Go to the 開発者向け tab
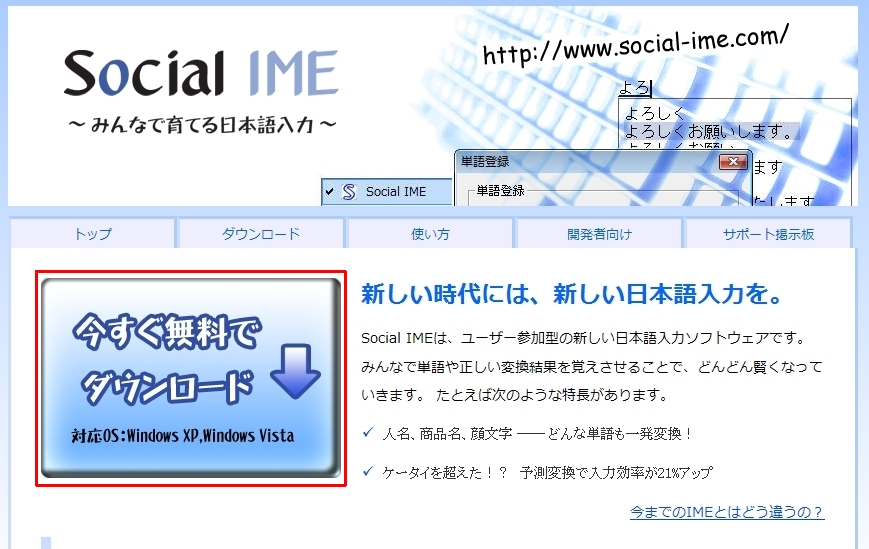 (x=599, y=234)
